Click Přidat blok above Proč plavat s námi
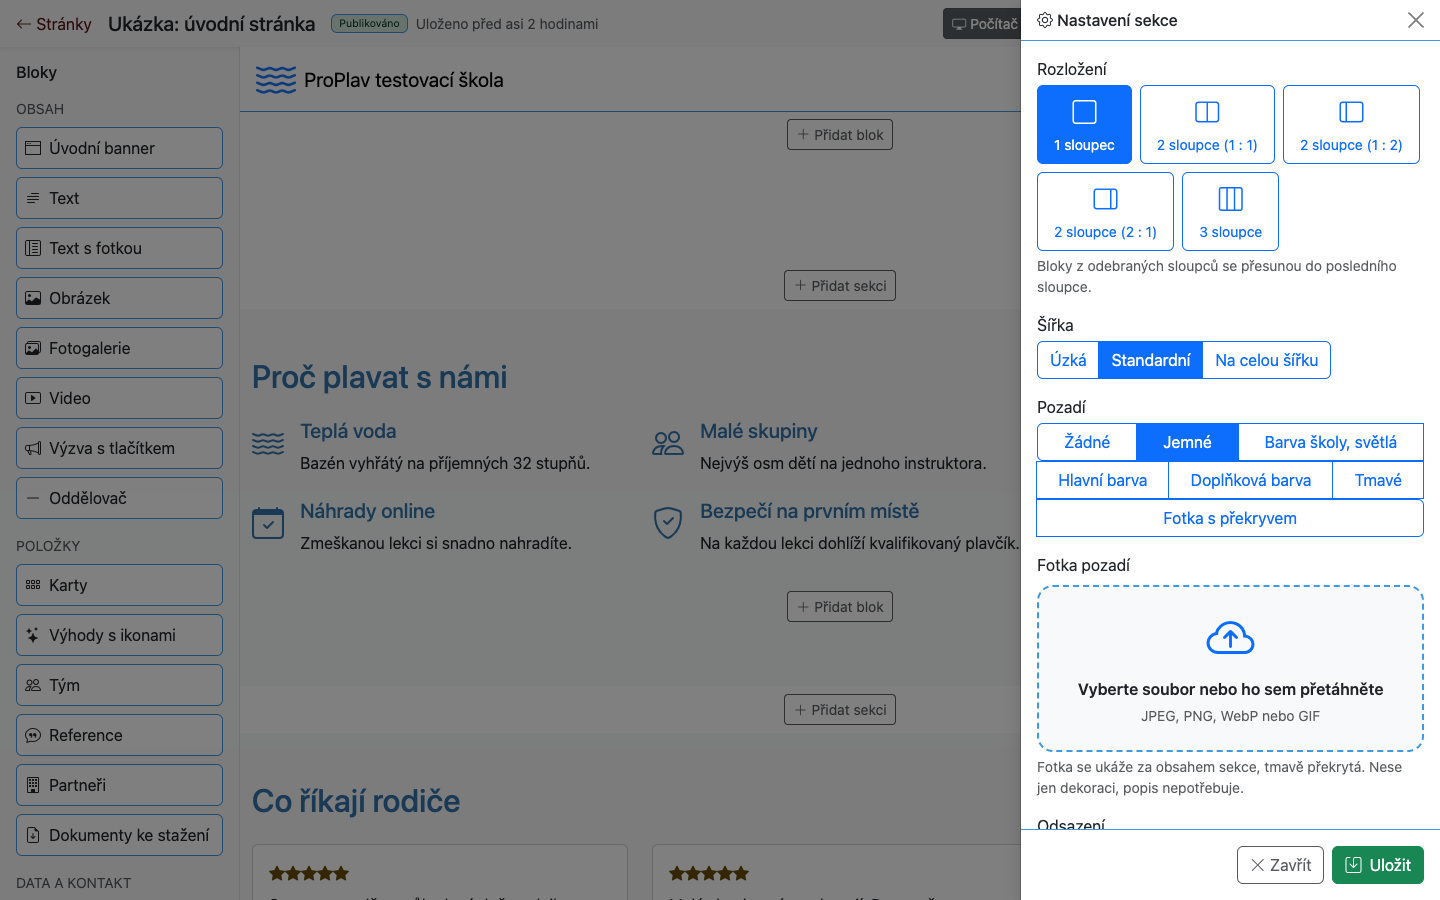Screen dimensions: 1440x900 840,135
